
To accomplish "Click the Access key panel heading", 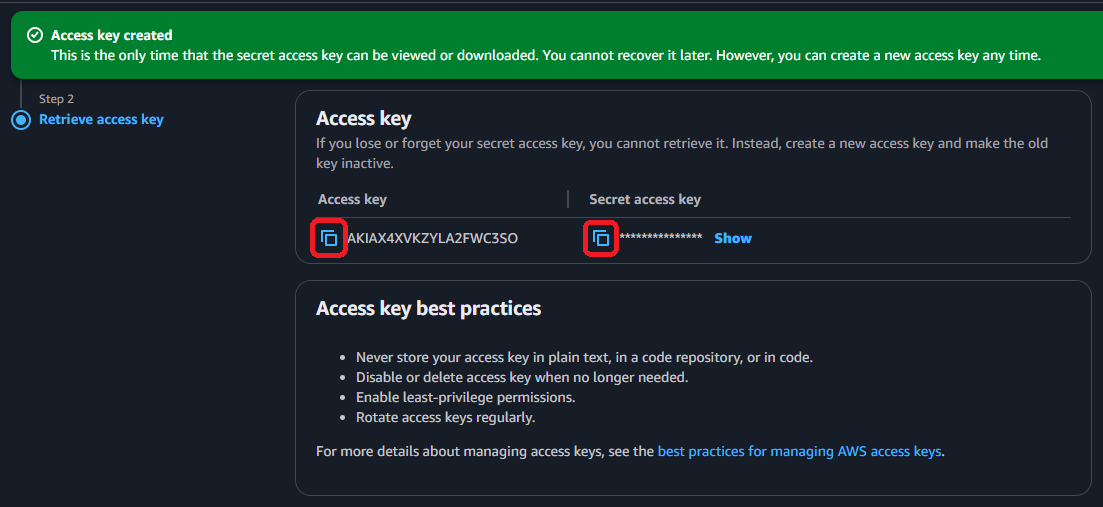I will tap(363, 119).
